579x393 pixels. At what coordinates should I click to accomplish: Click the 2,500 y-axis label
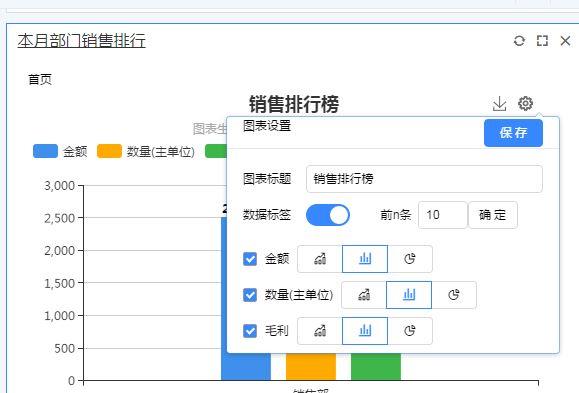click(59, 218)
